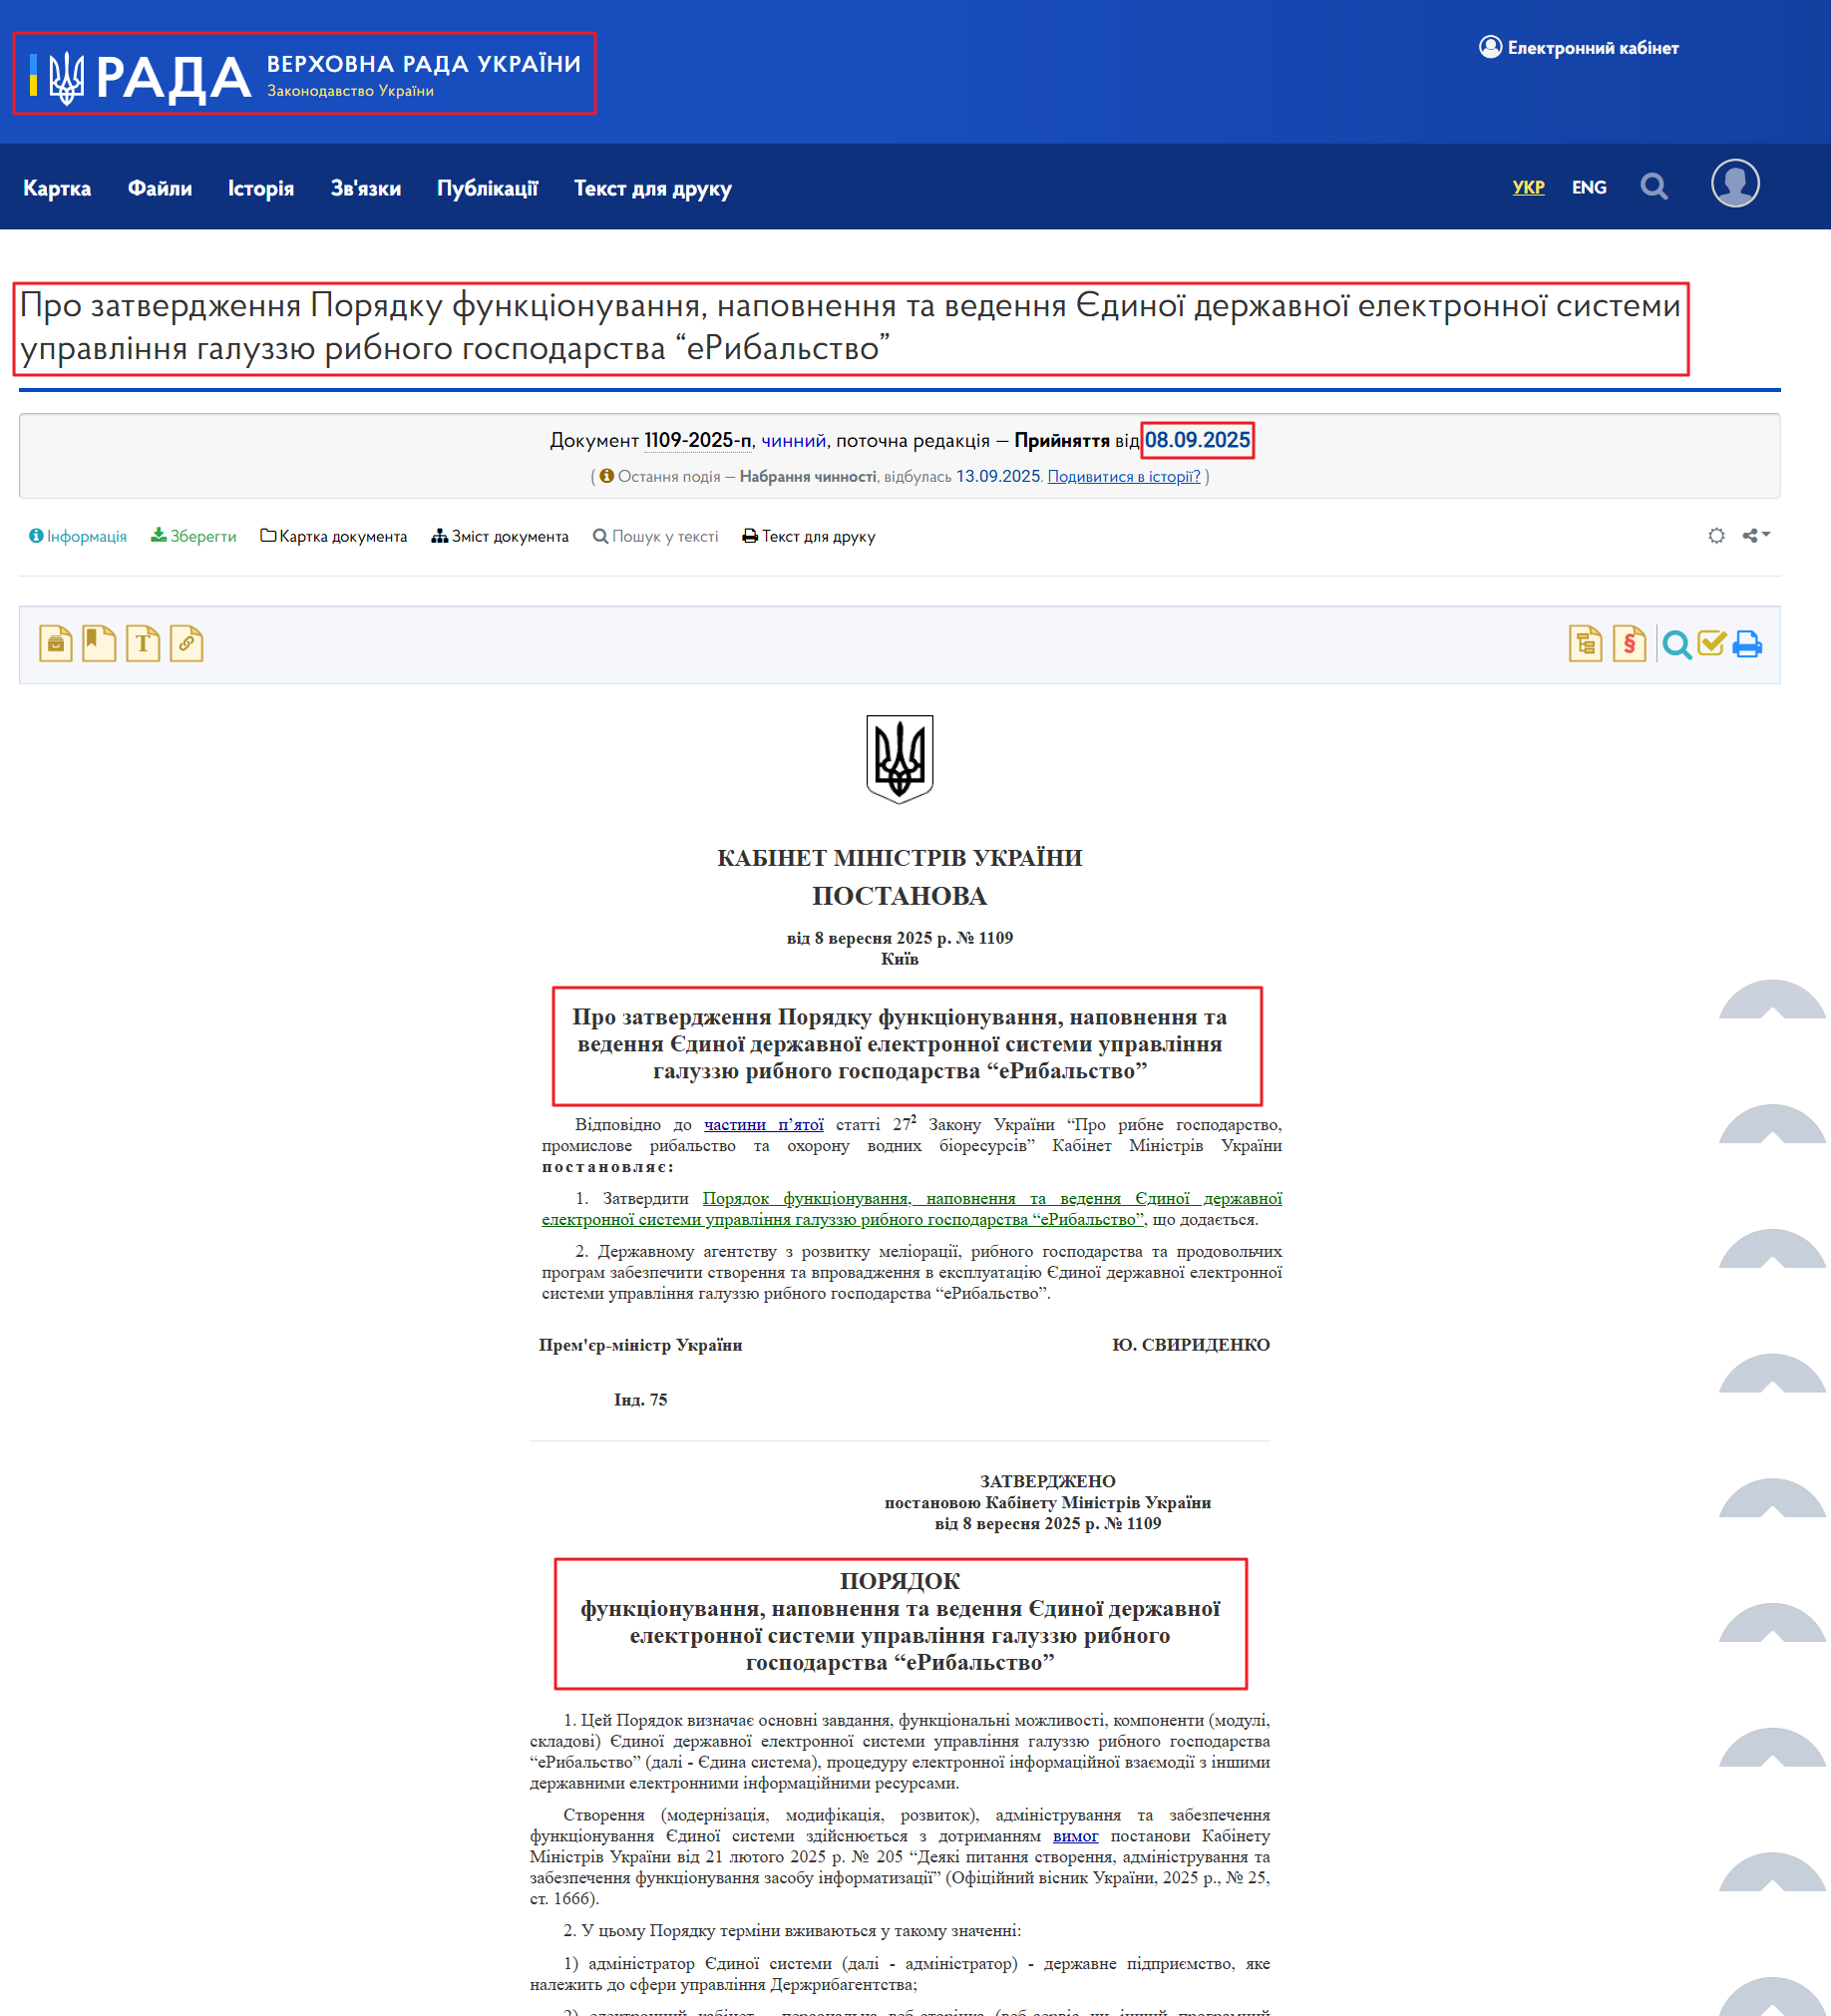Click the Інд. 75 text
The width and height of the screenshot is (1831, 2016).
coord(640,1400)
